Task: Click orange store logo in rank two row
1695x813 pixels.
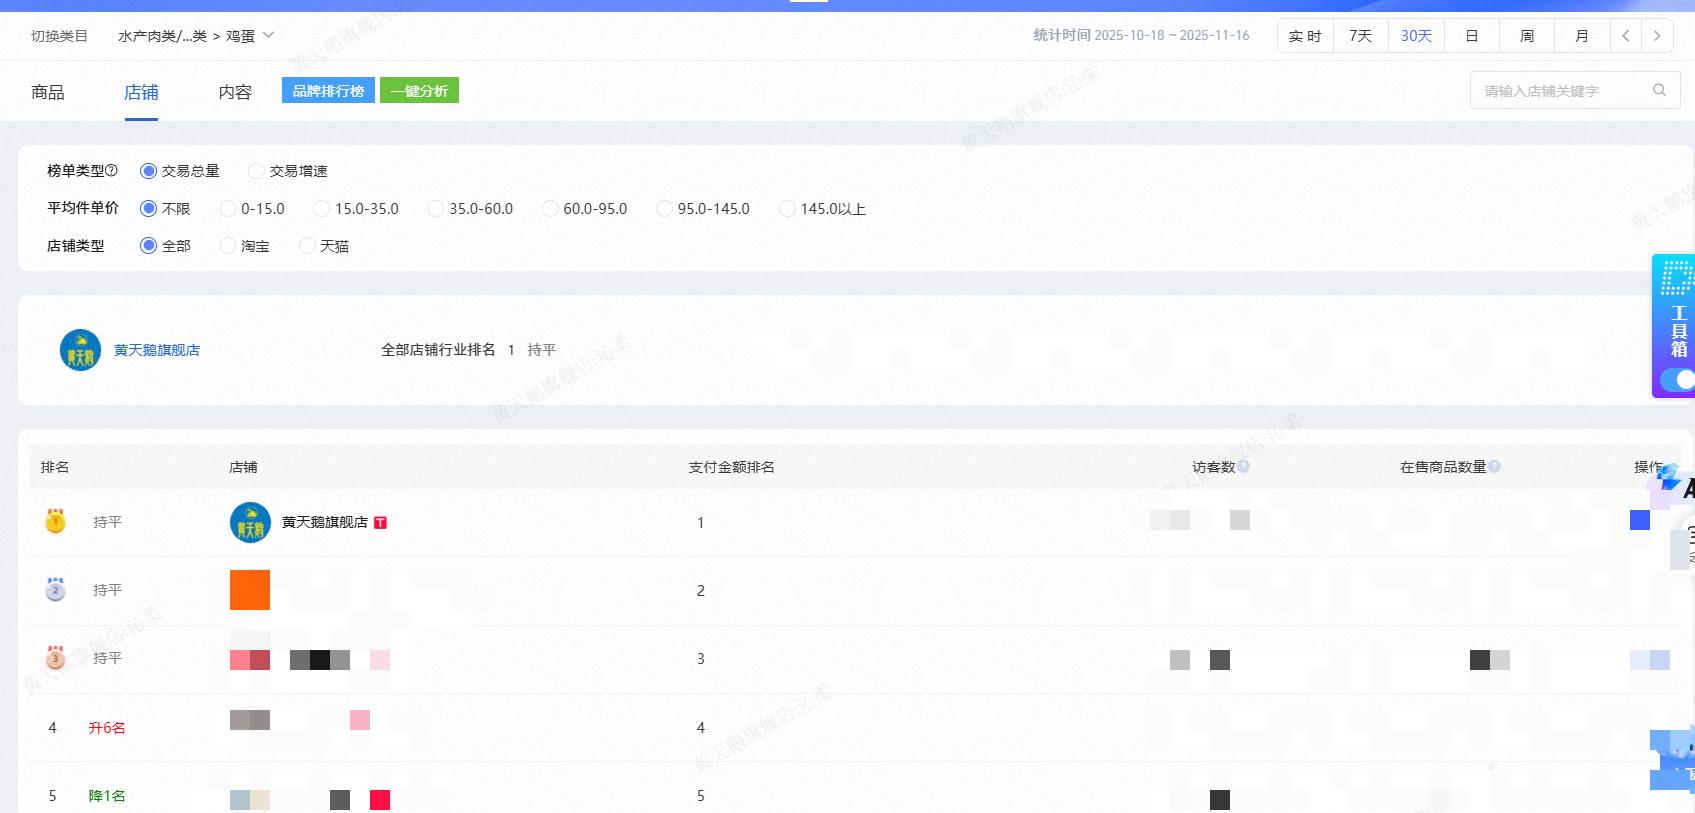Action: point(250,590)
